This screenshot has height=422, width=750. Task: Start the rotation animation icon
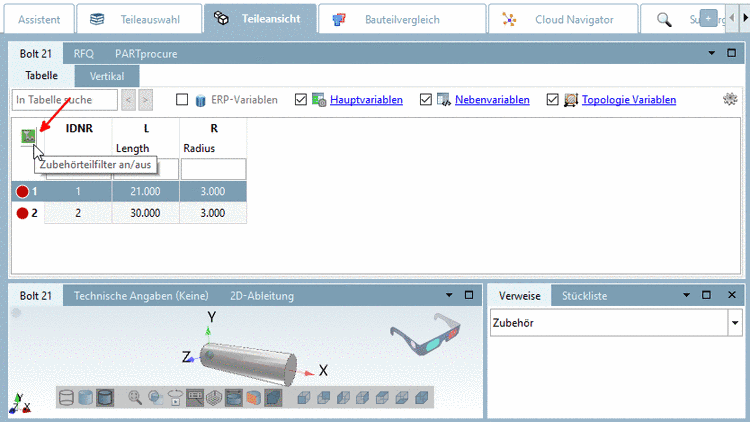coord(175,398)
